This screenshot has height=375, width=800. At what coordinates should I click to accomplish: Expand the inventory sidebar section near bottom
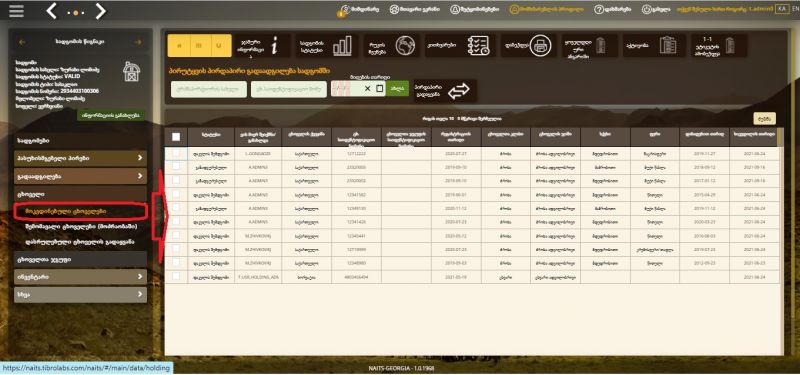point(81,277)
